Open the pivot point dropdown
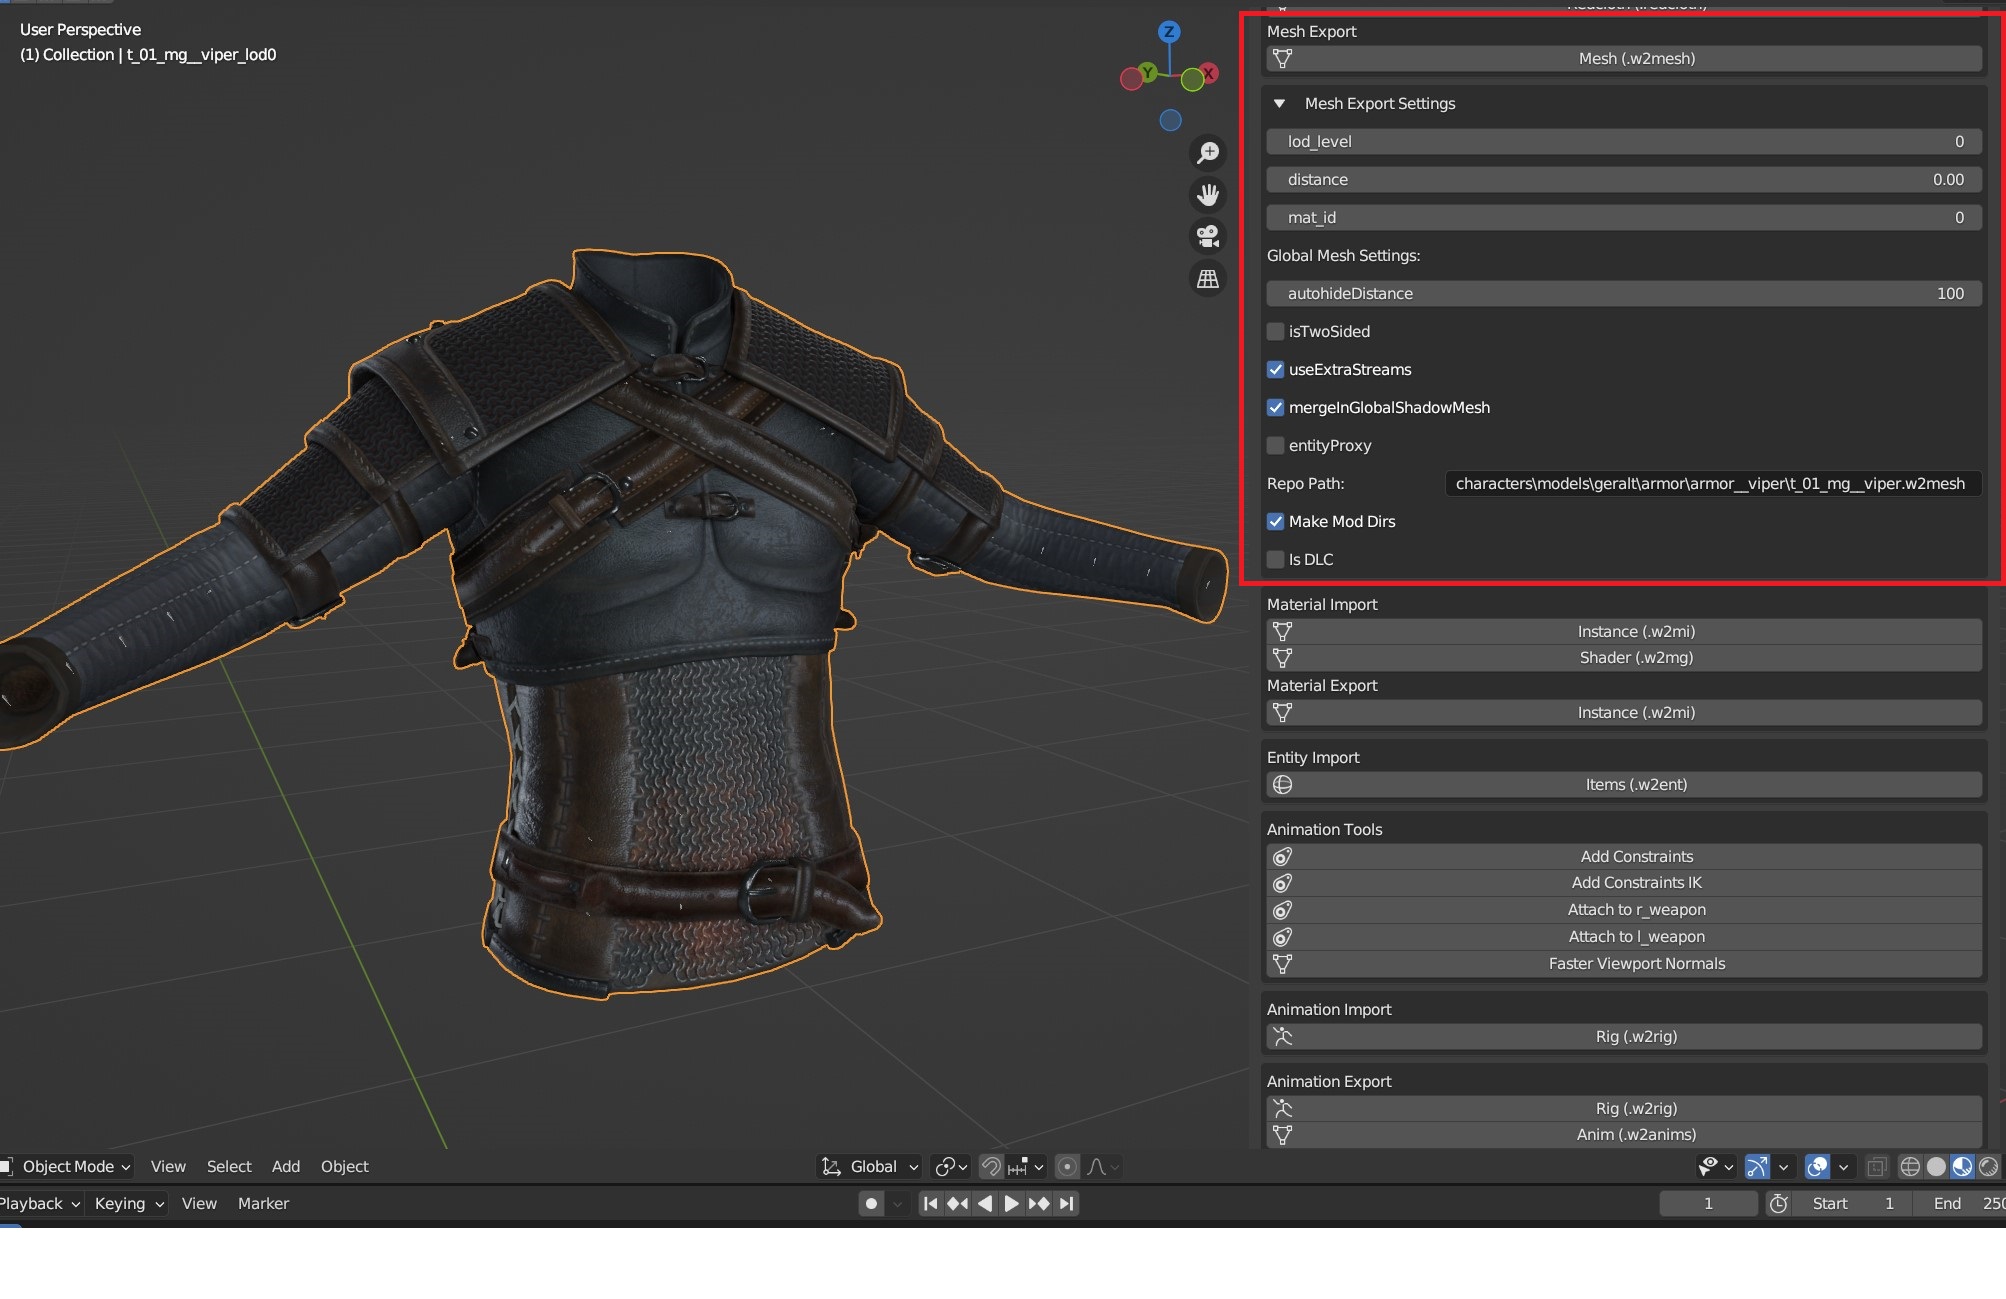 point(950,1167)
